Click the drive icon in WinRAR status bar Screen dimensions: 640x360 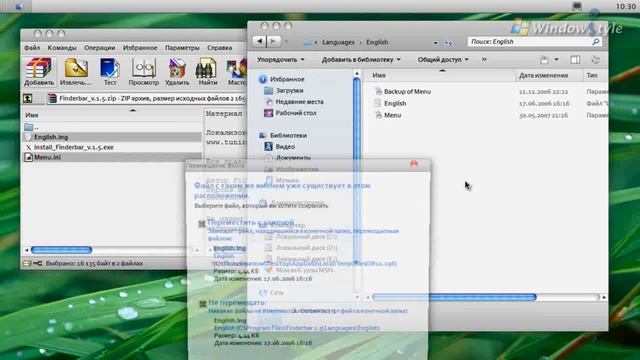pyautogui.click(x=27, y=264)
